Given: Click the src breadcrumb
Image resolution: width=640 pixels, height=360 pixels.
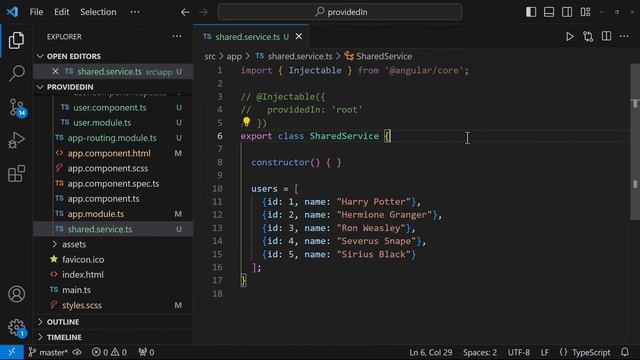Looking at the screenshot, I should (210, 56).
